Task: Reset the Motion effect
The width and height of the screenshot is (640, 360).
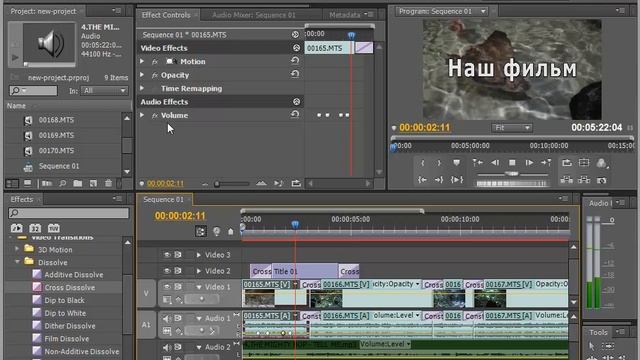Action: [x=295, y=61]
